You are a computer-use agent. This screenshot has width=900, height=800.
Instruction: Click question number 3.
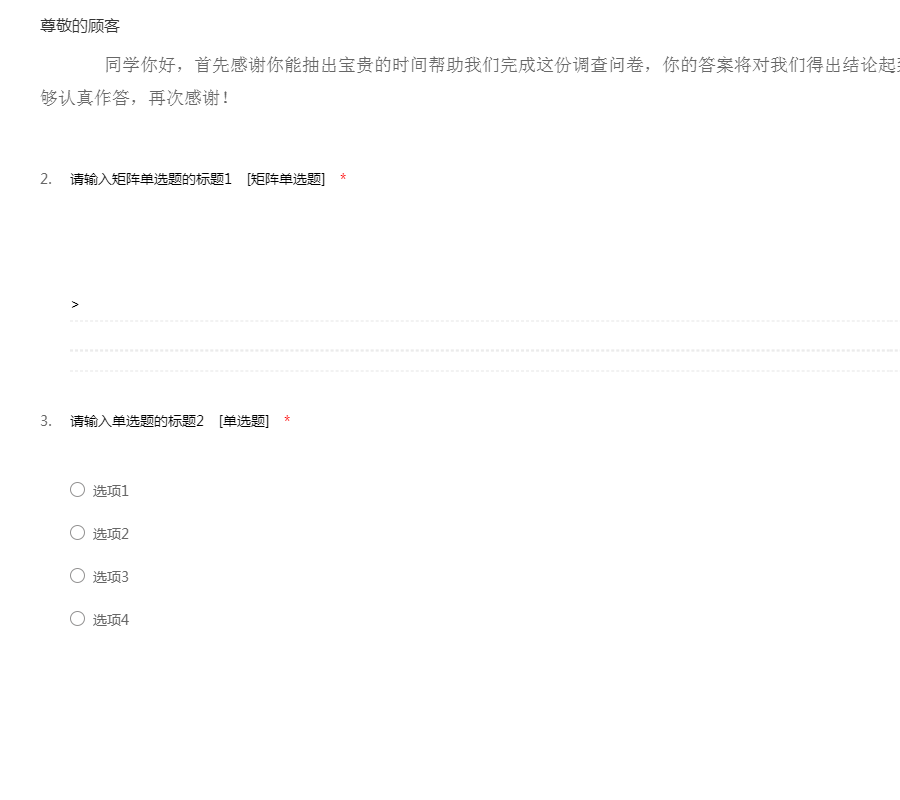46,421
